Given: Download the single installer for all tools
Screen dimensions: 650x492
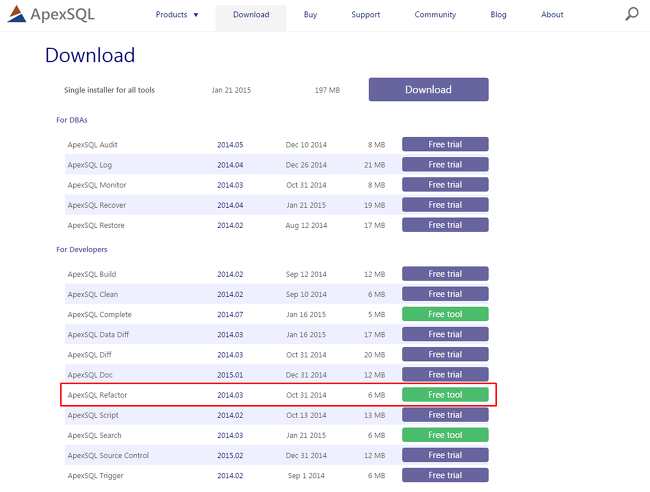Looking at the screenshot, I should click(x=429, y=90).
